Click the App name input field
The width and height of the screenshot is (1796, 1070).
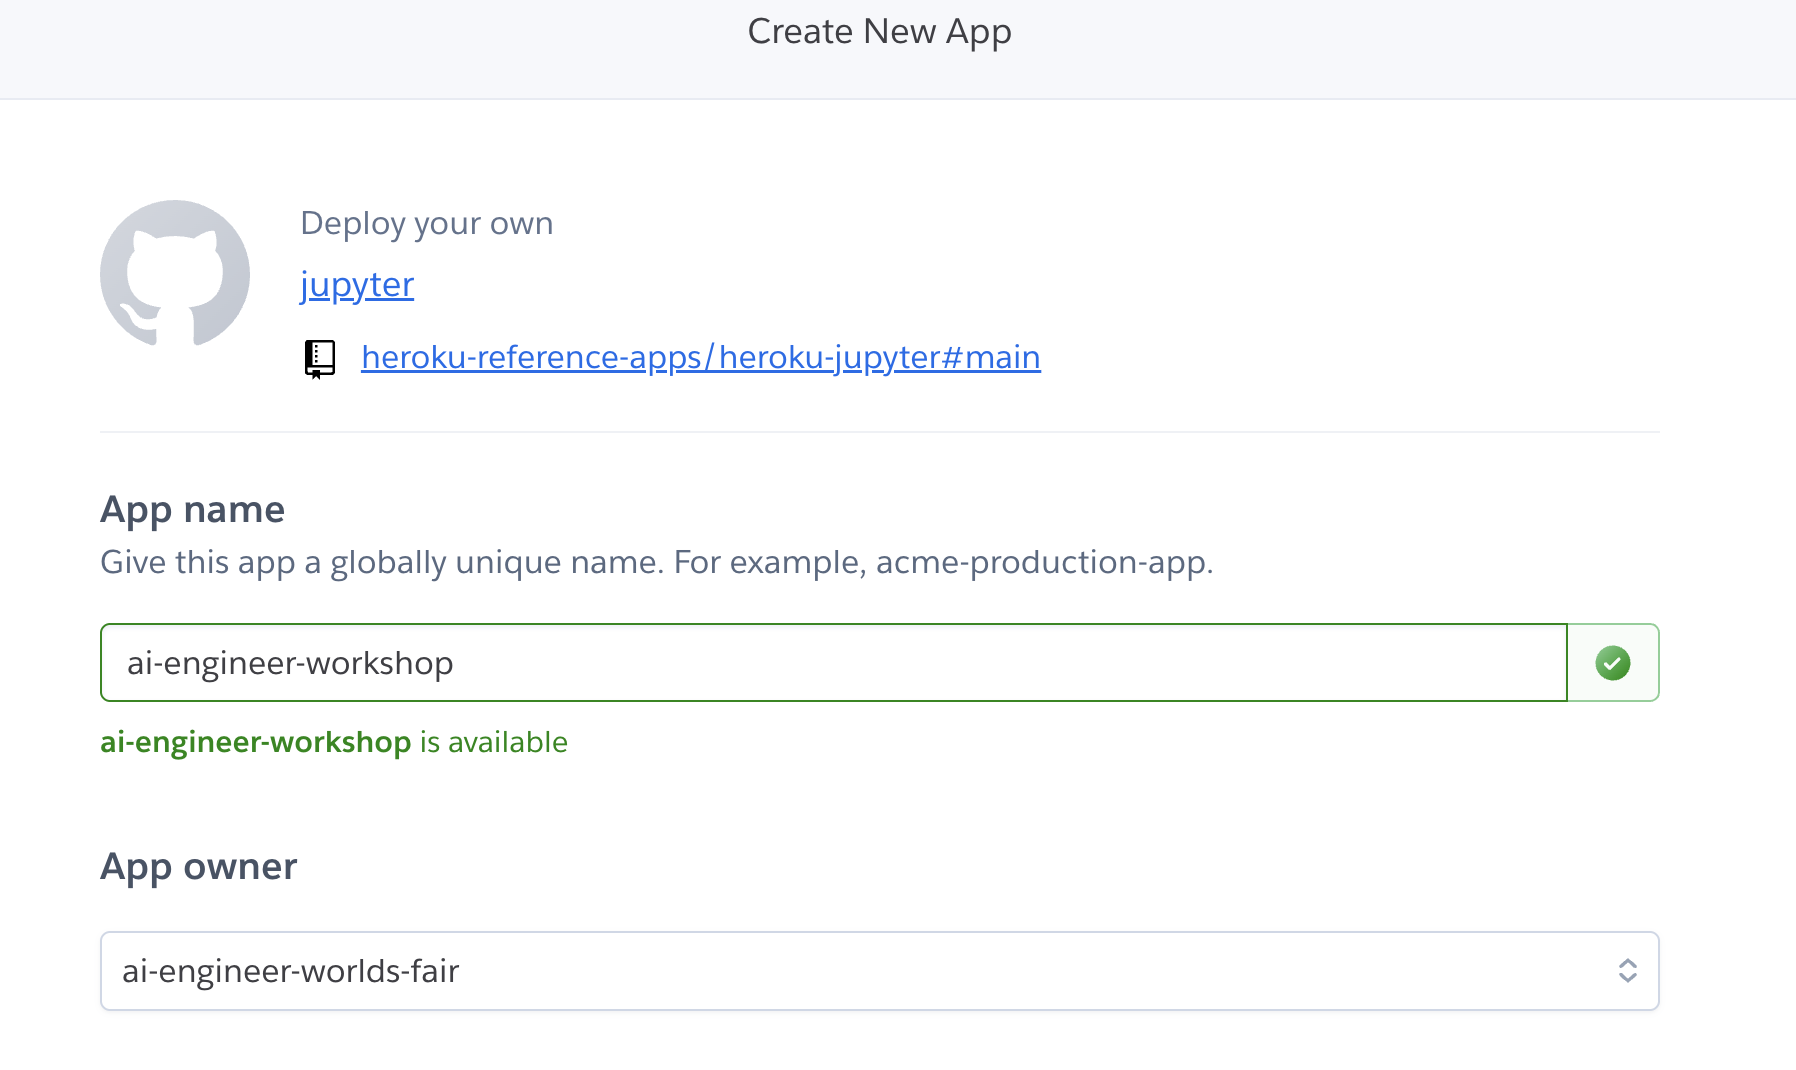(834, 663)
